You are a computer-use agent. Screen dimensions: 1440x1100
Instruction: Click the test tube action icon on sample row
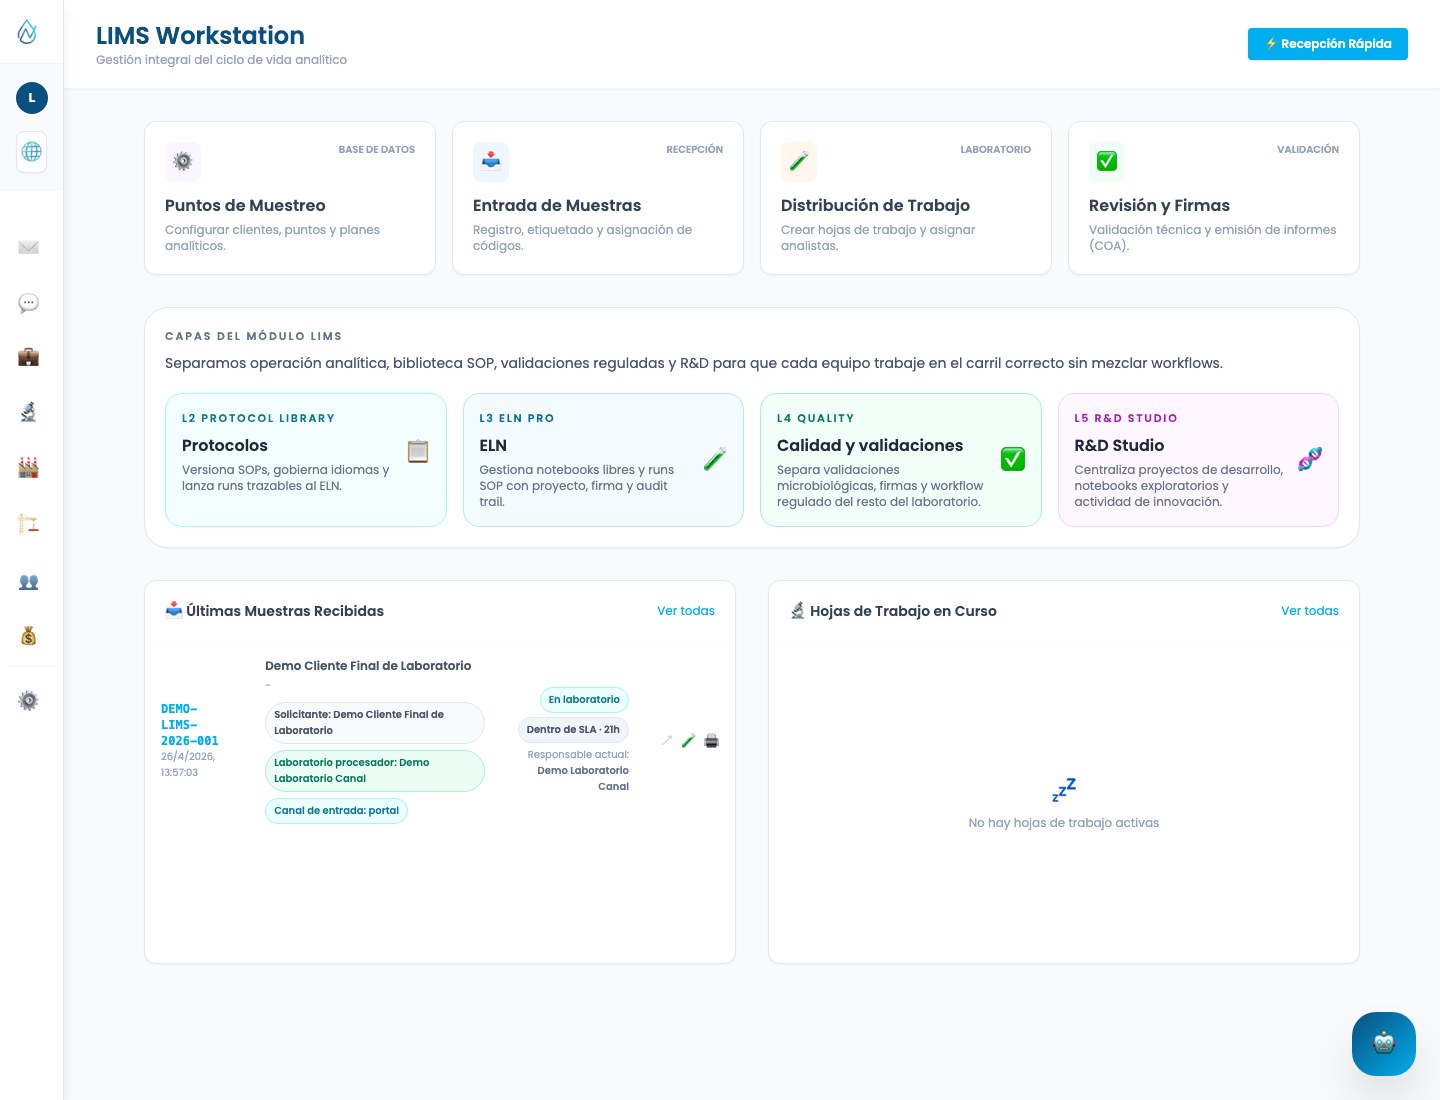pos(688,741)
